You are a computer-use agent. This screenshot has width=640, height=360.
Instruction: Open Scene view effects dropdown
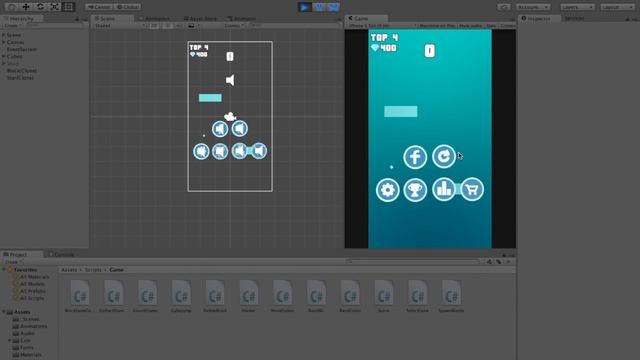(x=193, y=25)
